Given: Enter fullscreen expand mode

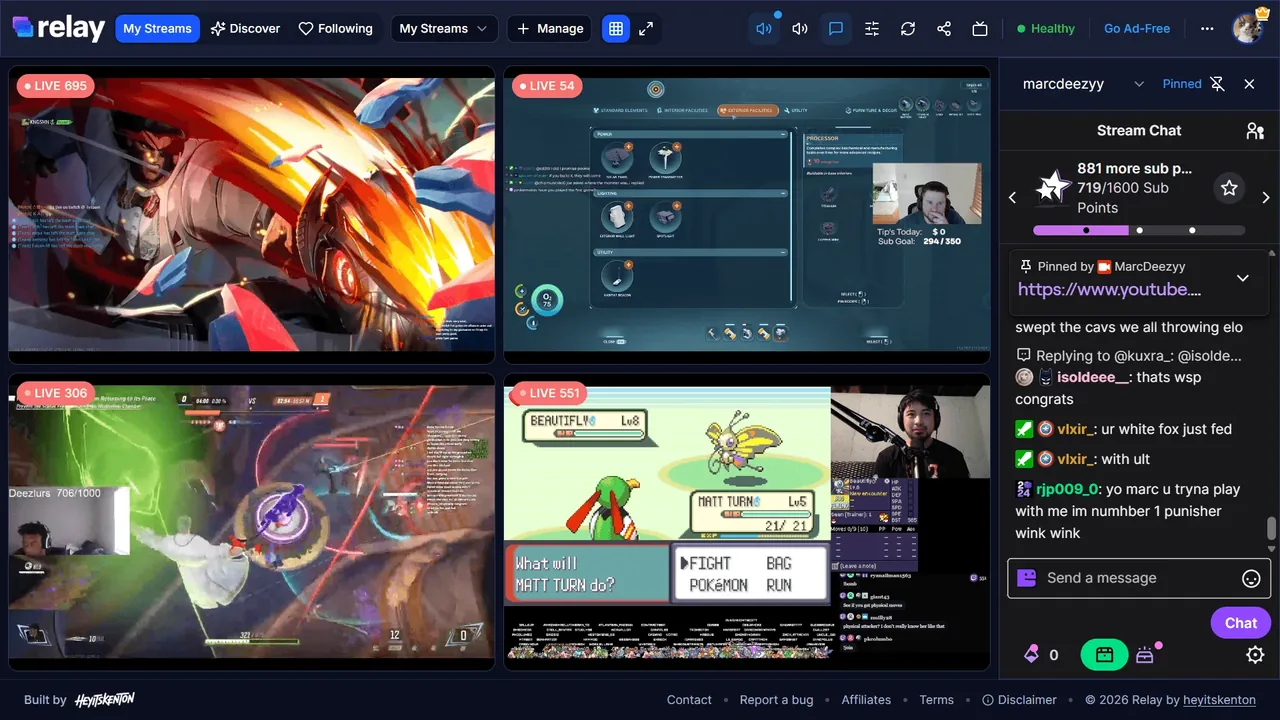Looking at the screenshot, I should (646, 29).
